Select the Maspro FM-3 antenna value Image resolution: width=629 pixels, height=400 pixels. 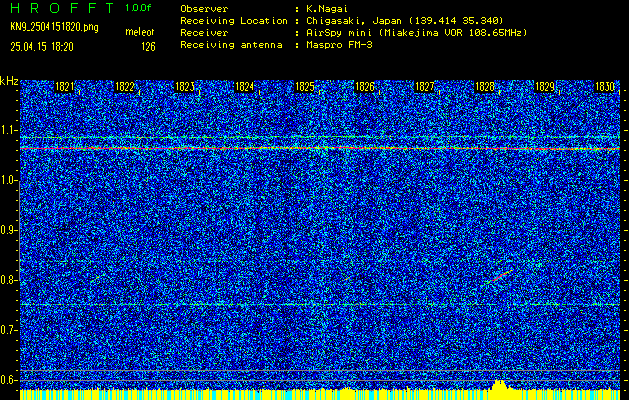[339, 45]
